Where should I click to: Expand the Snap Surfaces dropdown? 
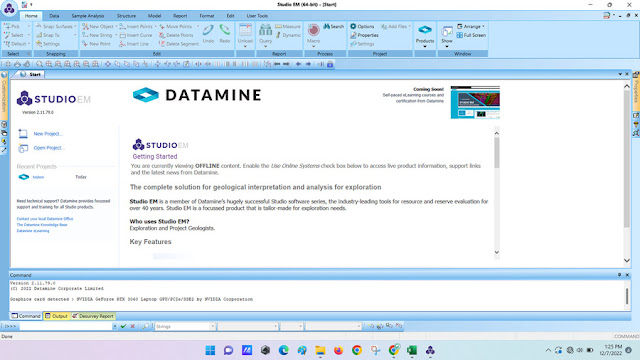point(75,27)
